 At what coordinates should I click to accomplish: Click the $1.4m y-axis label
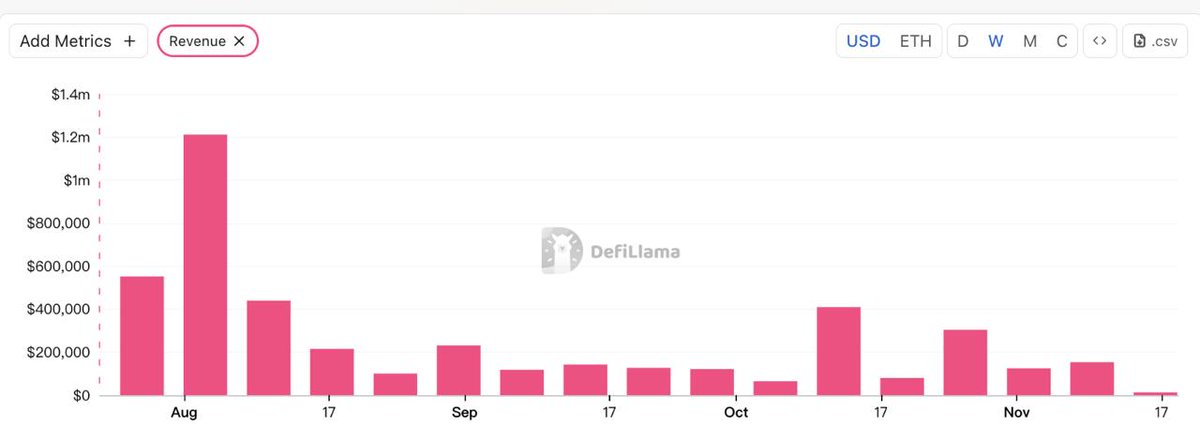pyautogui.click(x=71, y=94)
